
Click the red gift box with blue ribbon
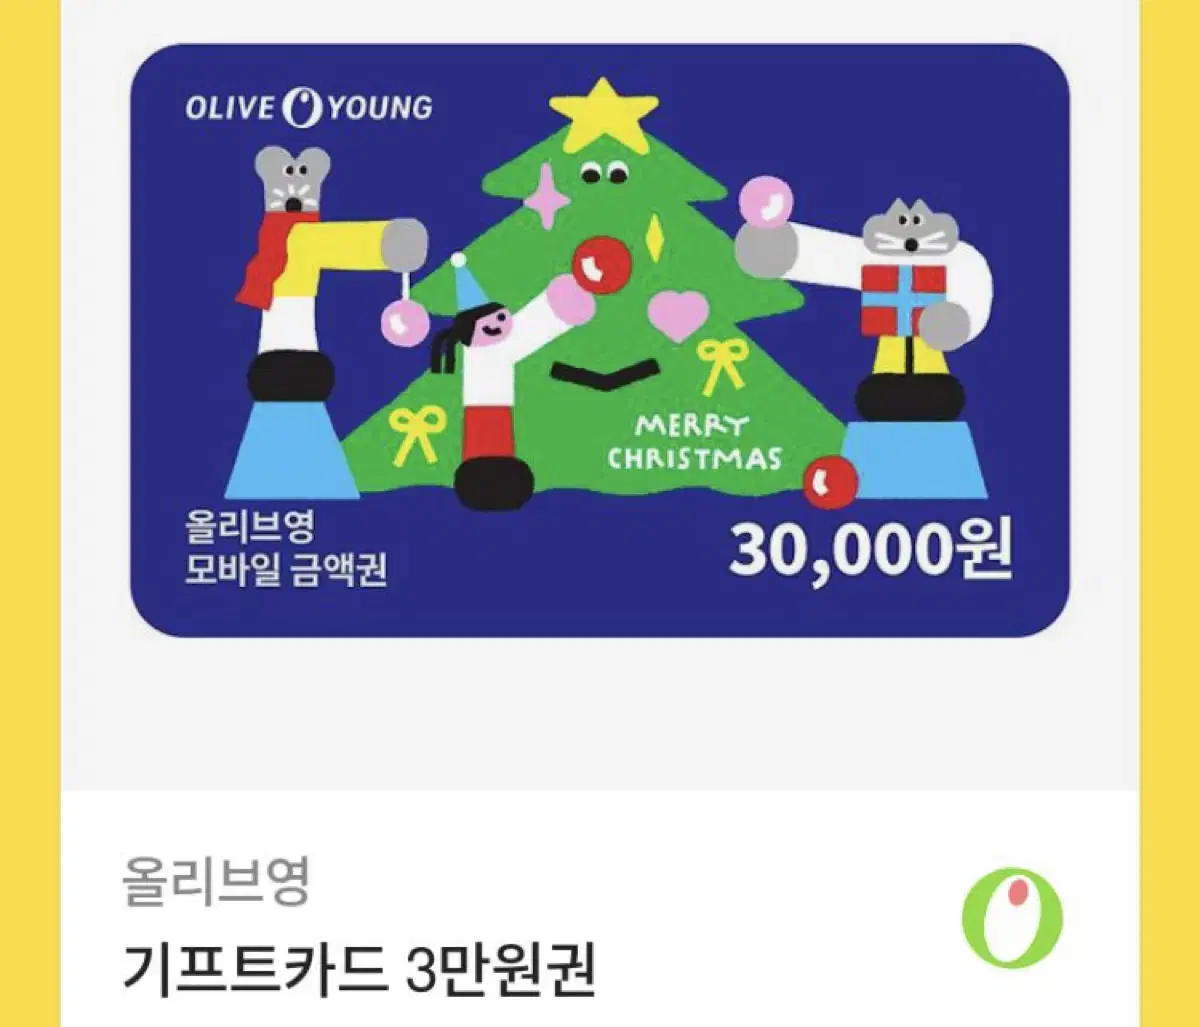pyautogui.click(x=903, y=300)
